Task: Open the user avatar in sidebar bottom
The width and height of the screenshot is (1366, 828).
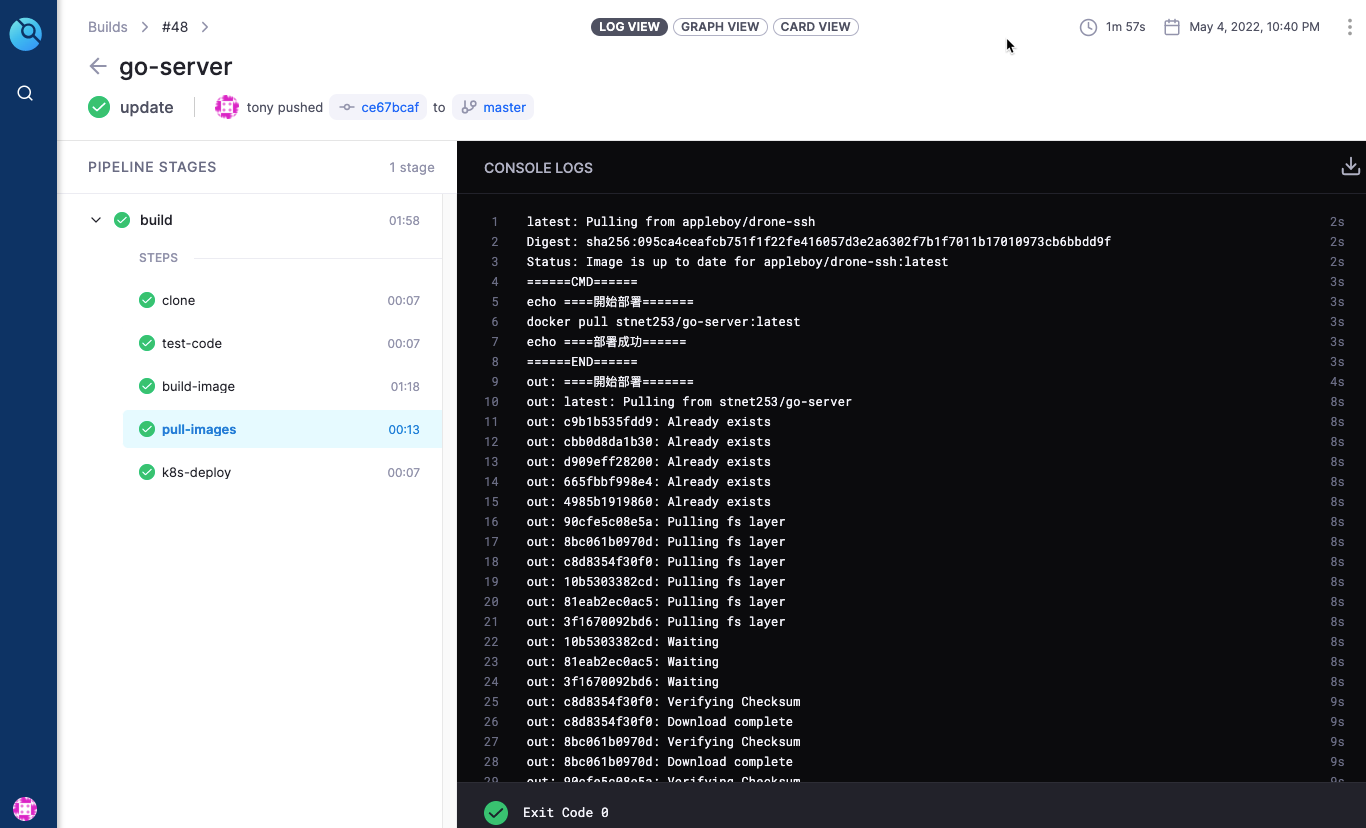Action: (25, 808)
